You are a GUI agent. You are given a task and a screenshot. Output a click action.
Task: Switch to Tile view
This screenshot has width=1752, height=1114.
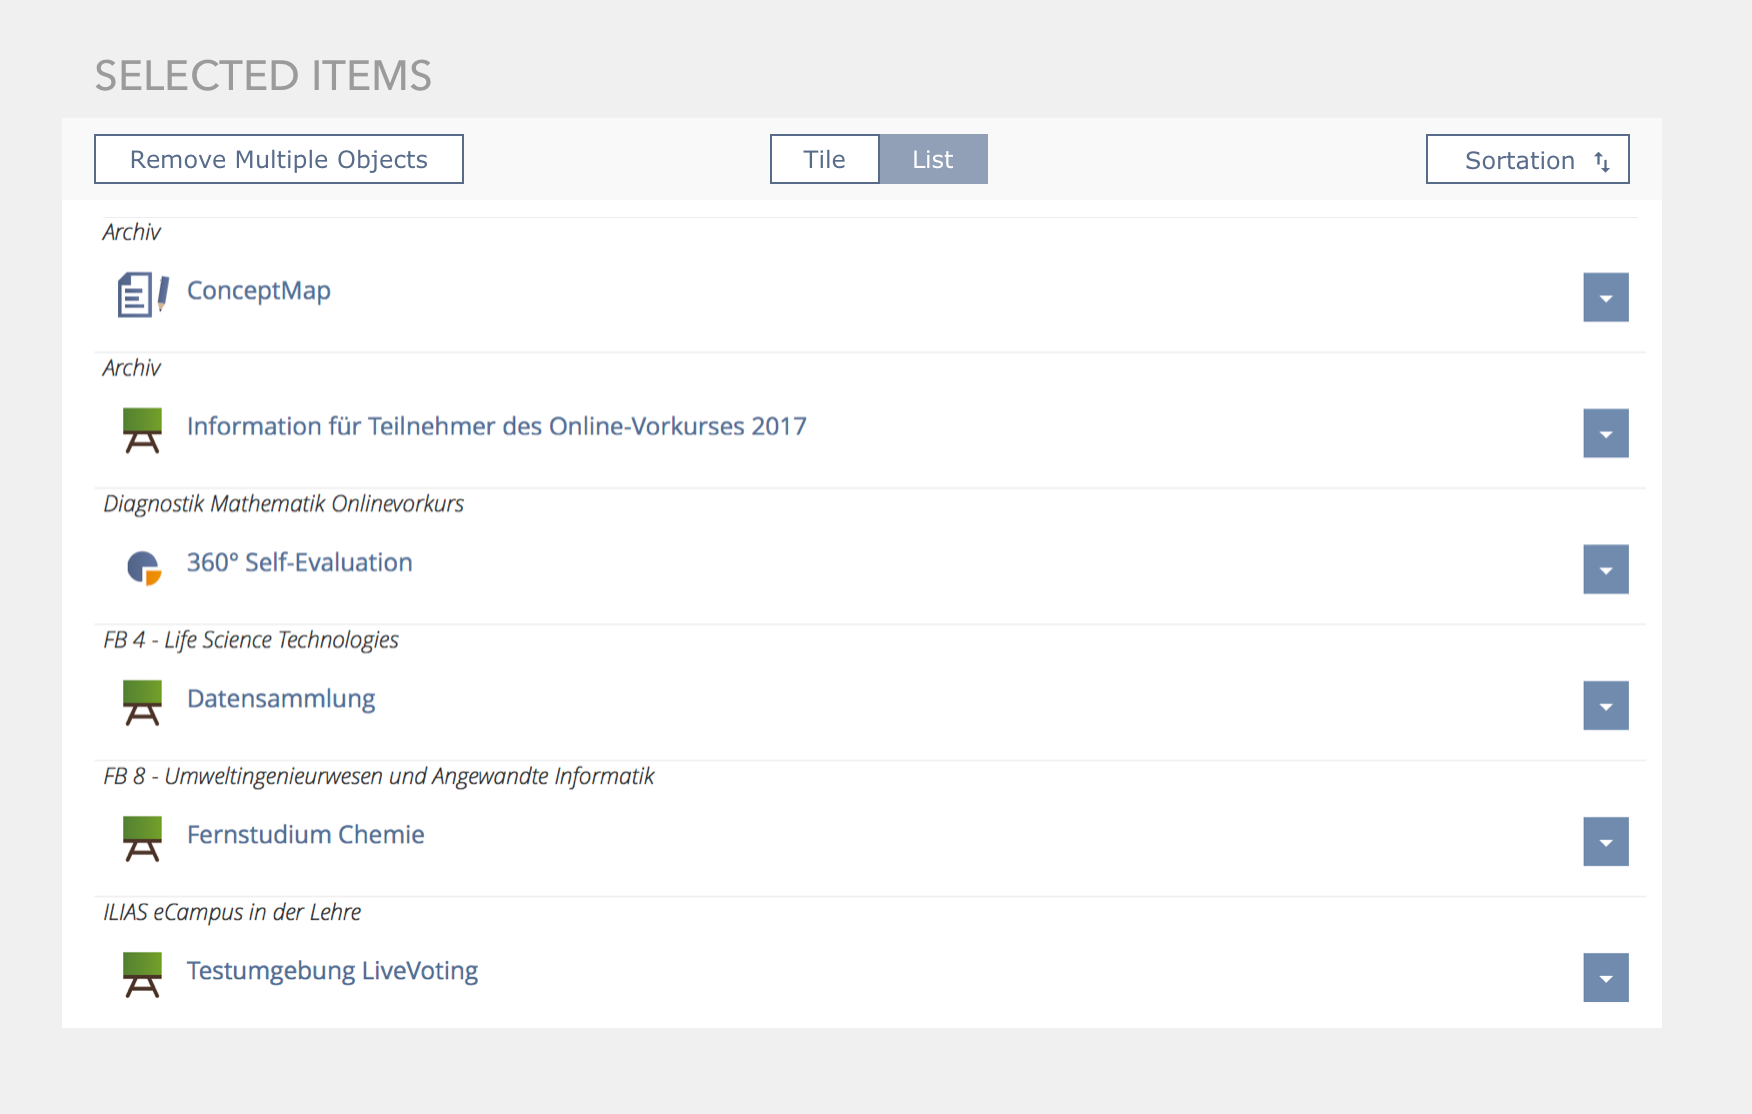point(824,160)
